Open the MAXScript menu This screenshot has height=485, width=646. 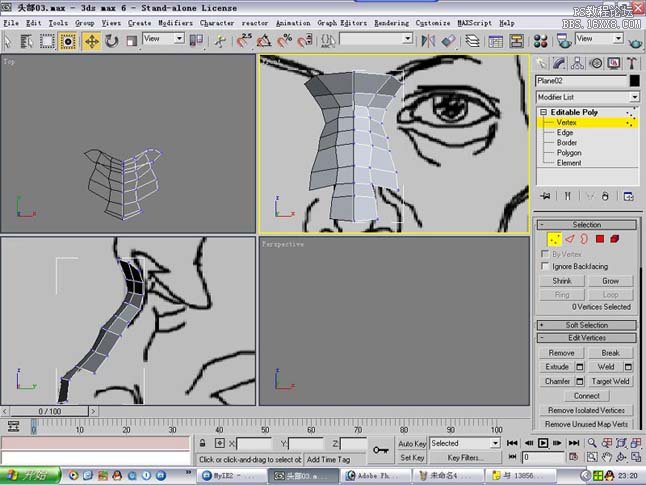(475, 23)
